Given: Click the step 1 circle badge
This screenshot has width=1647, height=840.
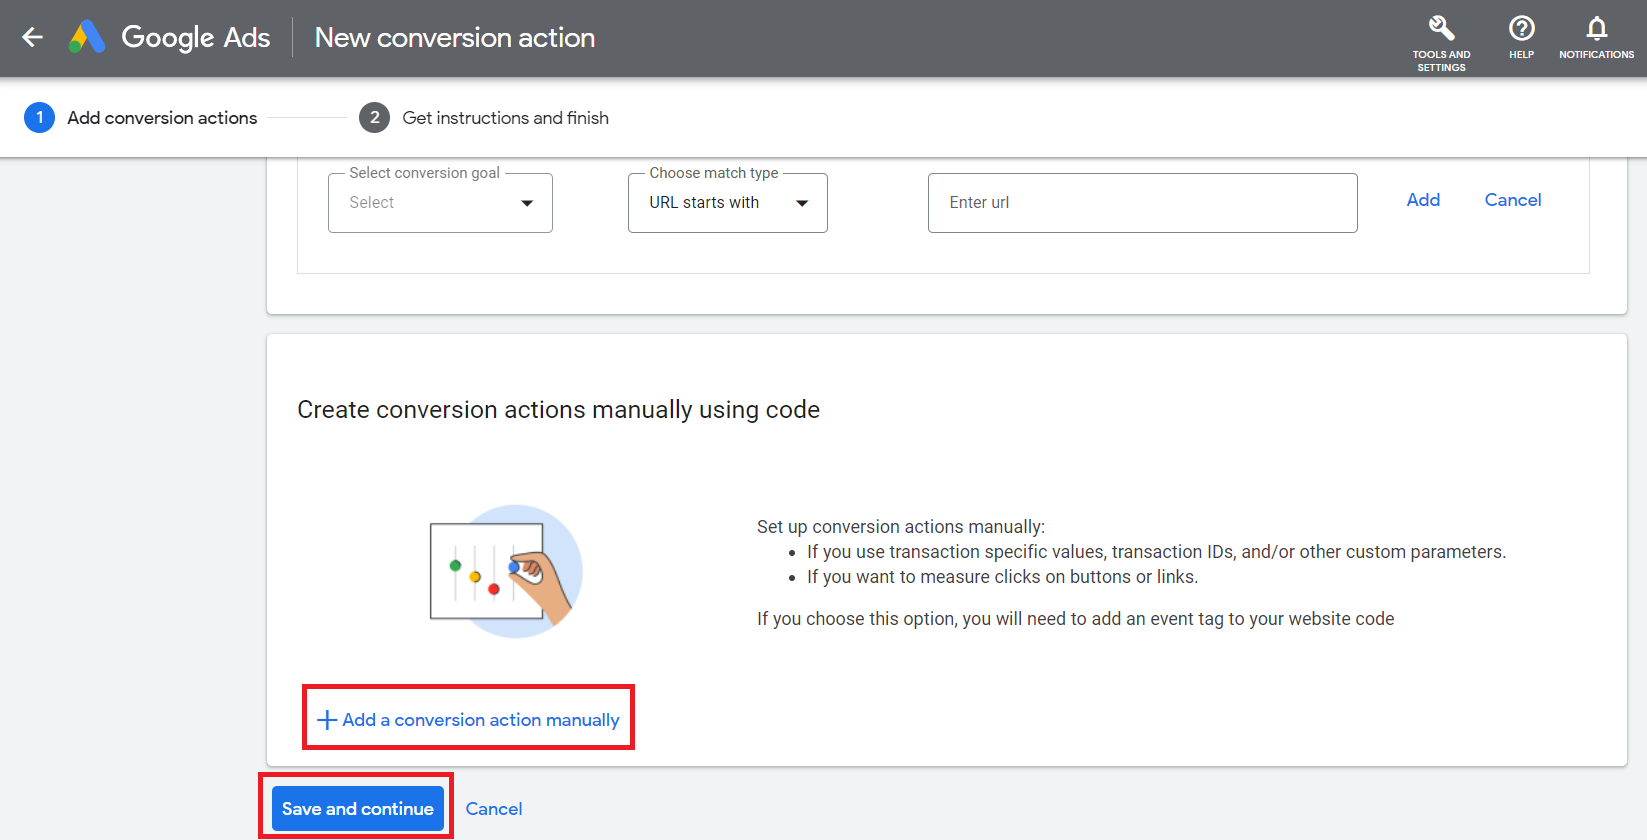Looking at the screenshot, I should (39, 118).
